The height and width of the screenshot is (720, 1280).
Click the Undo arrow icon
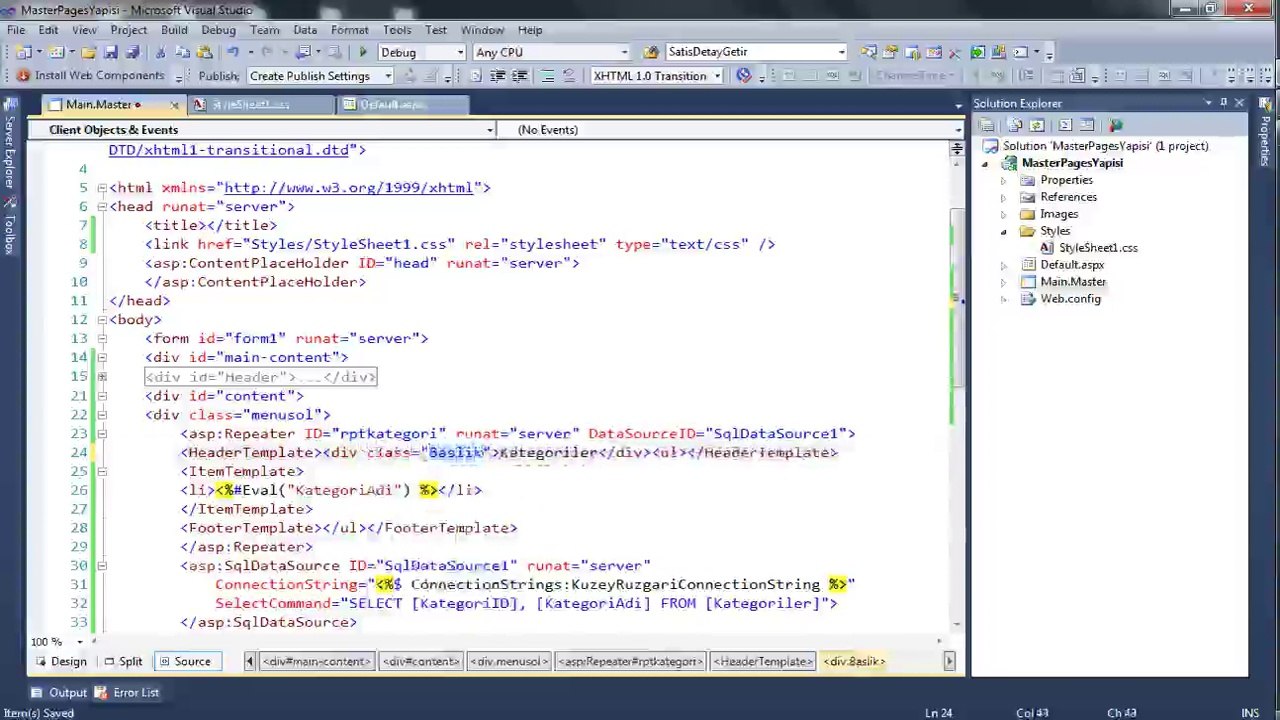point(232,52)
